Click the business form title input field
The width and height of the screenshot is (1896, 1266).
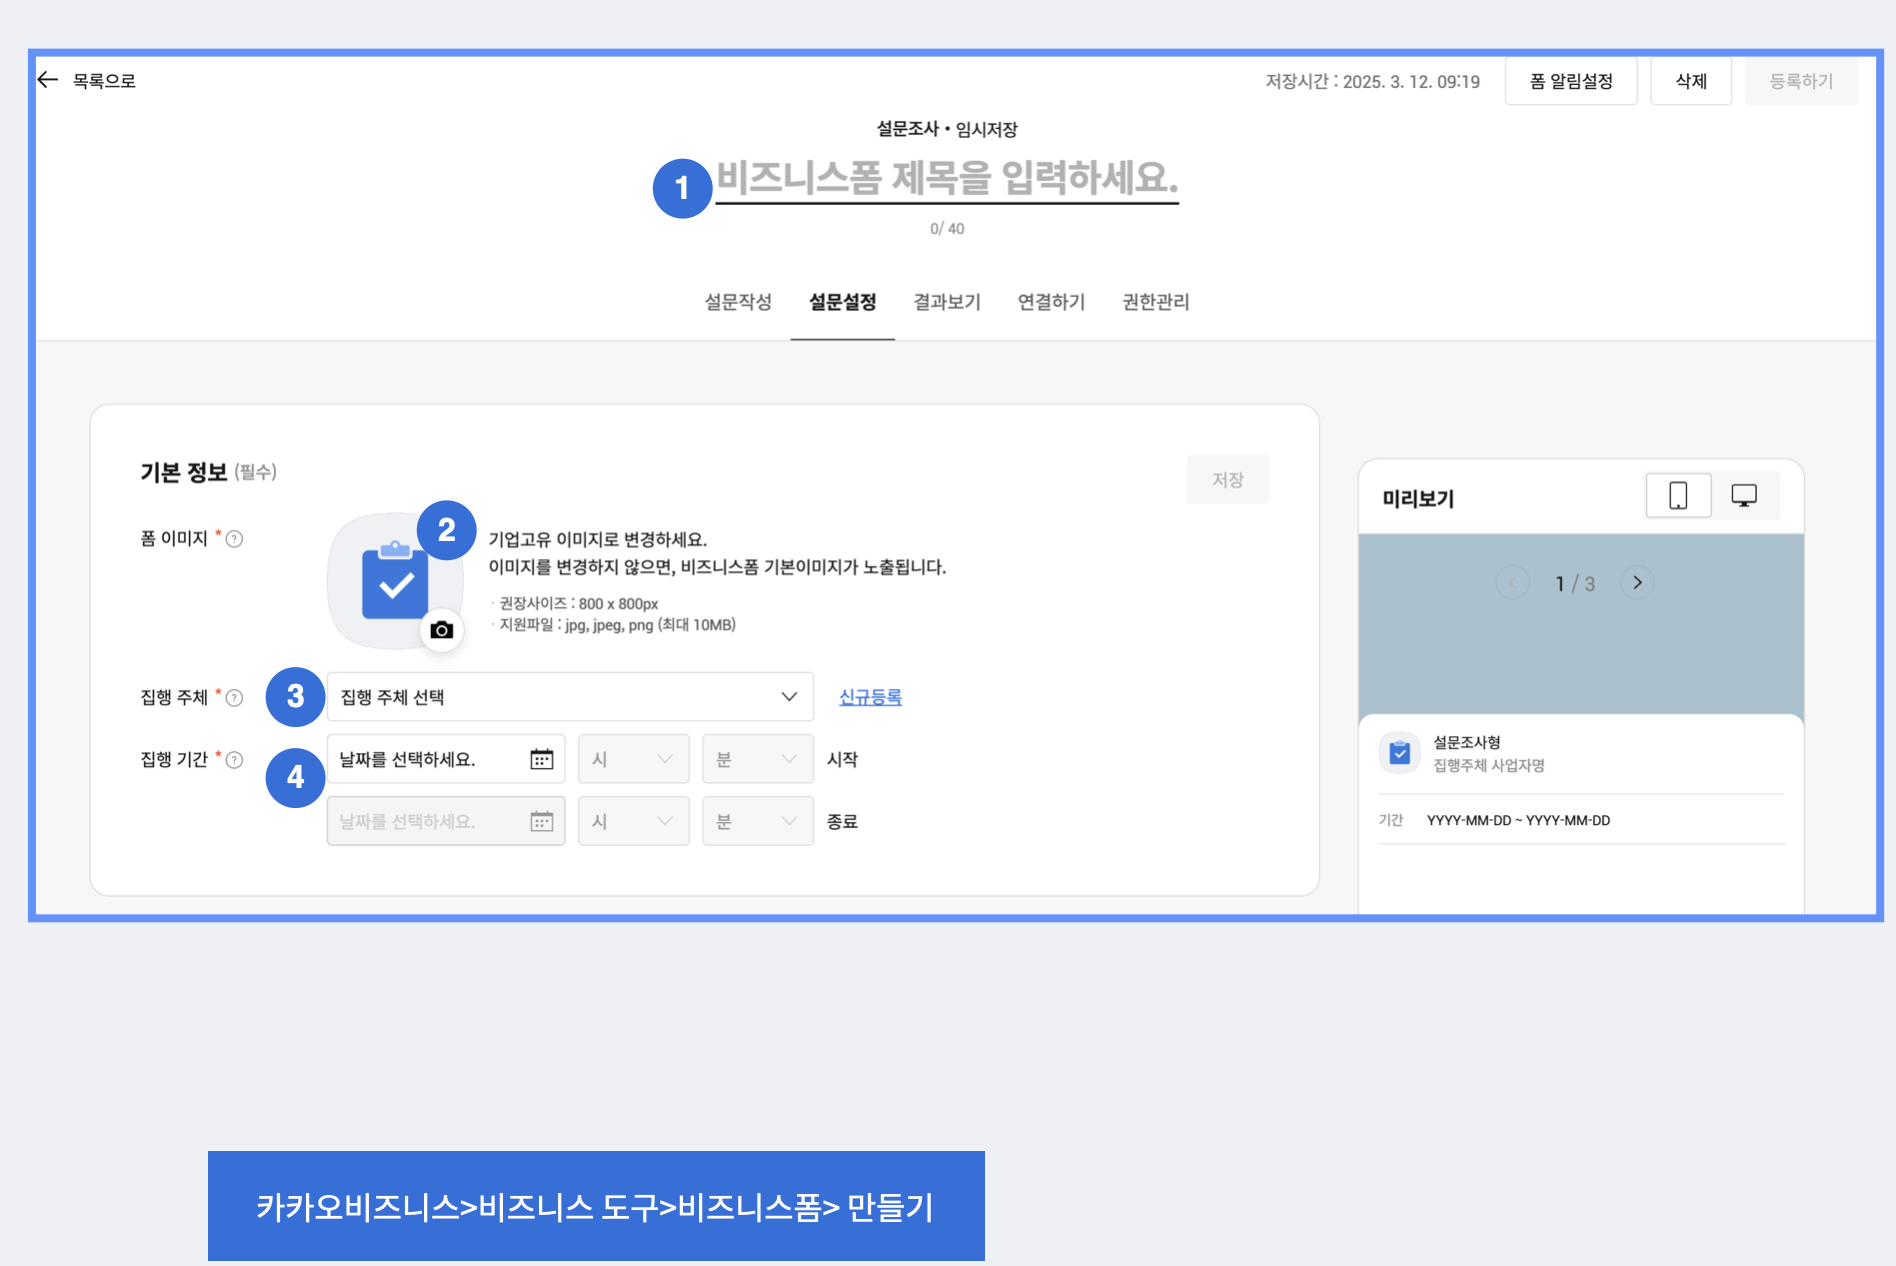coord(947,179)
